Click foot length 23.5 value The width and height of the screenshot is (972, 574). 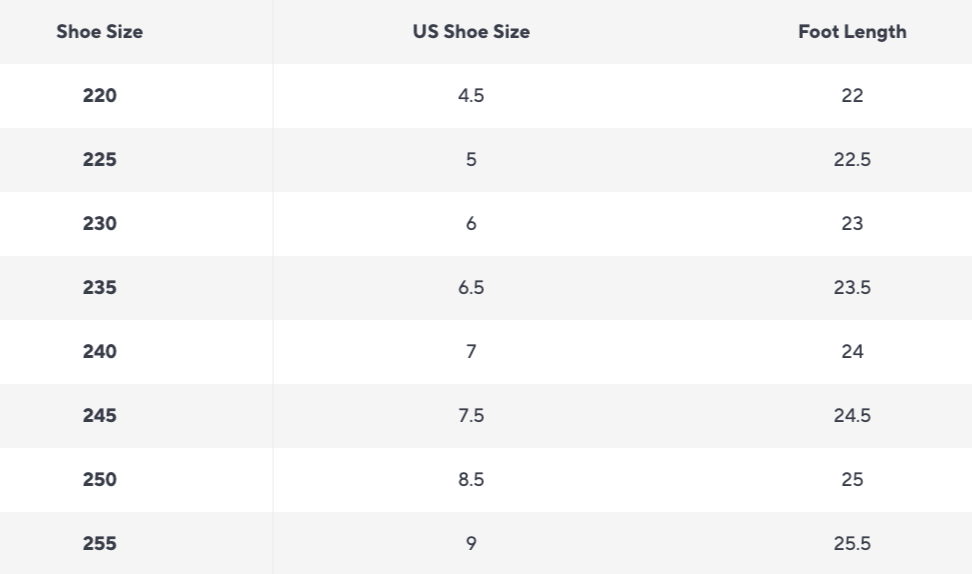point(852,288)
